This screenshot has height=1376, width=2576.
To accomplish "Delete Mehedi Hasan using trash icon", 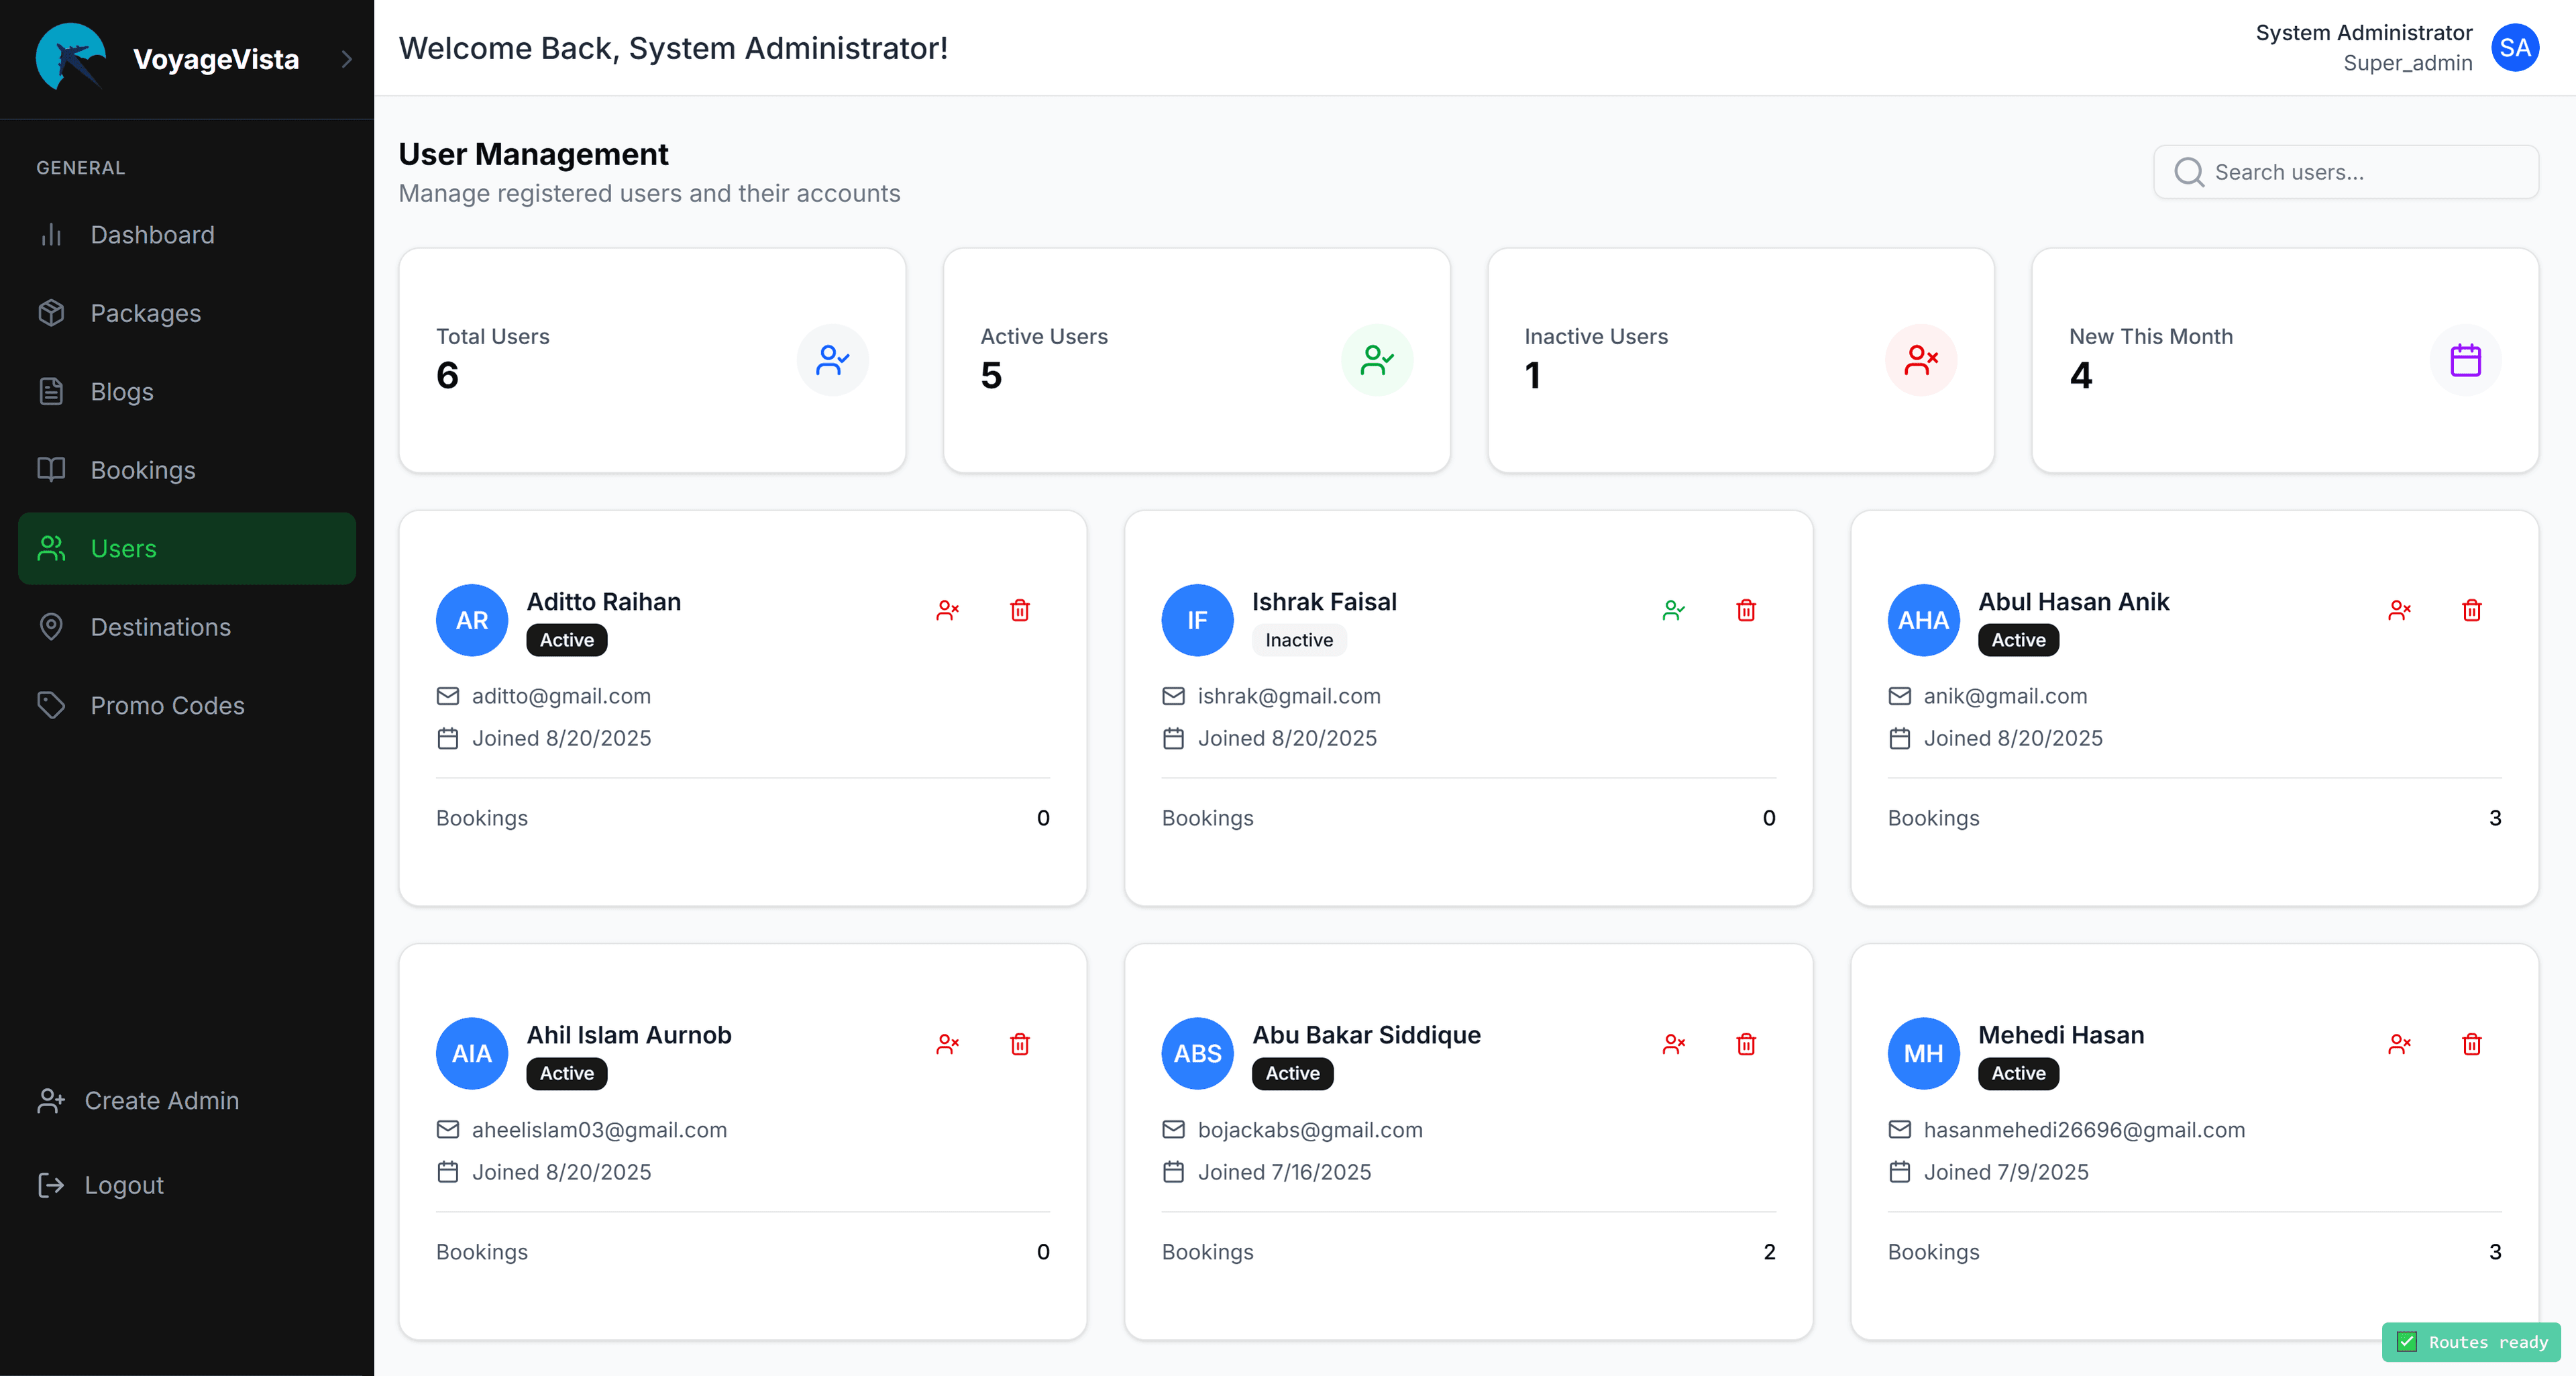I will click(x=2471, y=1044).
